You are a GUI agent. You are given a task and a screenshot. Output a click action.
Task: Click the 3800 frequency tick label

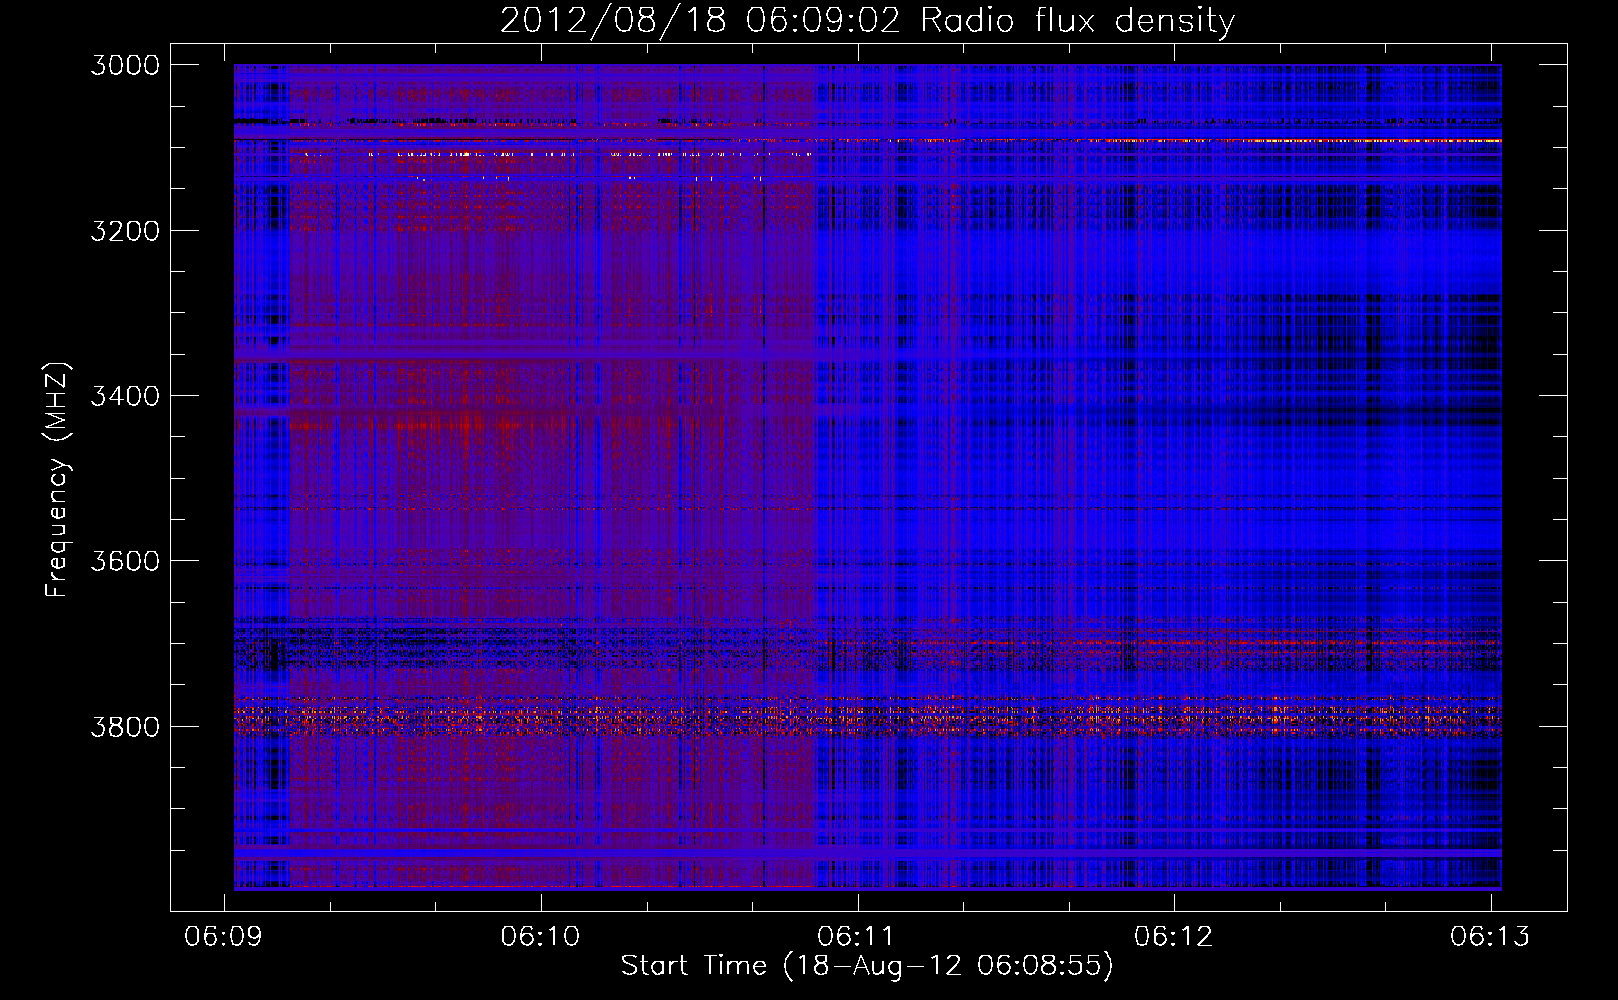point(125,726)
